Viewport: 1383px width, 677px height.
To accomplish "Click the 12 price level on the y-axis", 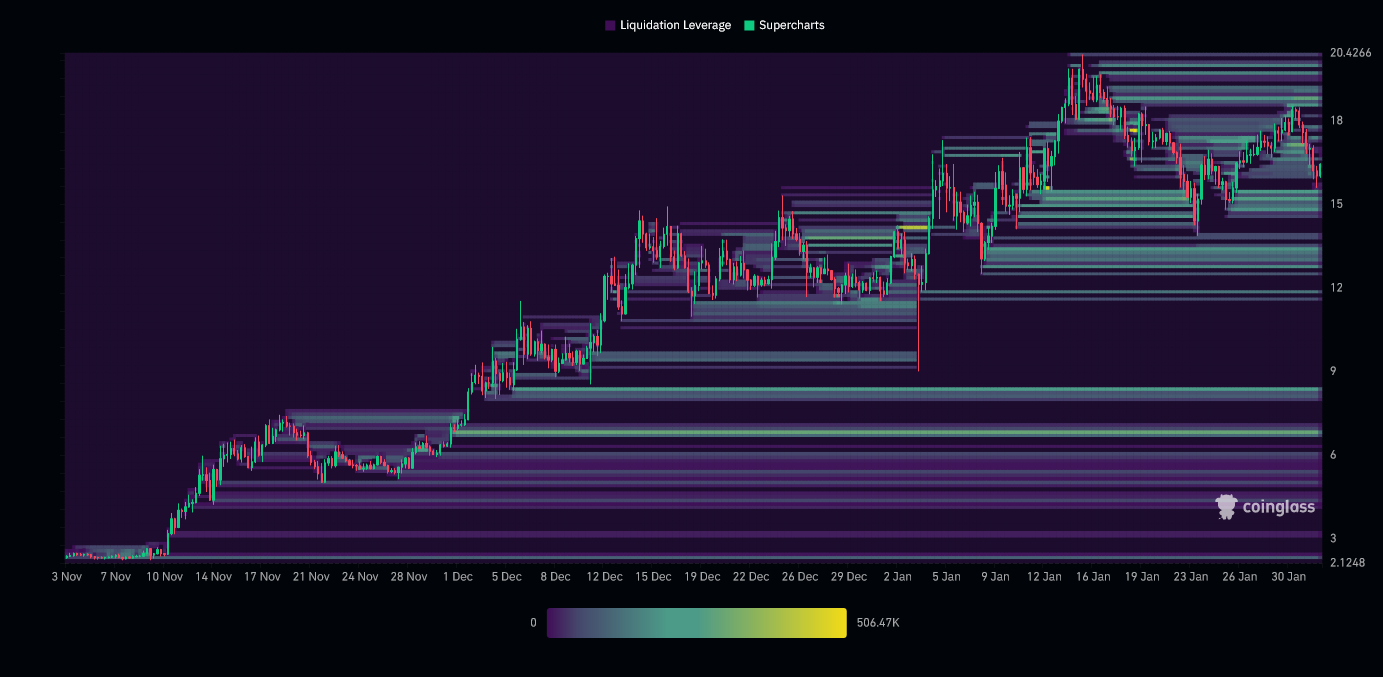I will click(x=1335, y=288).
